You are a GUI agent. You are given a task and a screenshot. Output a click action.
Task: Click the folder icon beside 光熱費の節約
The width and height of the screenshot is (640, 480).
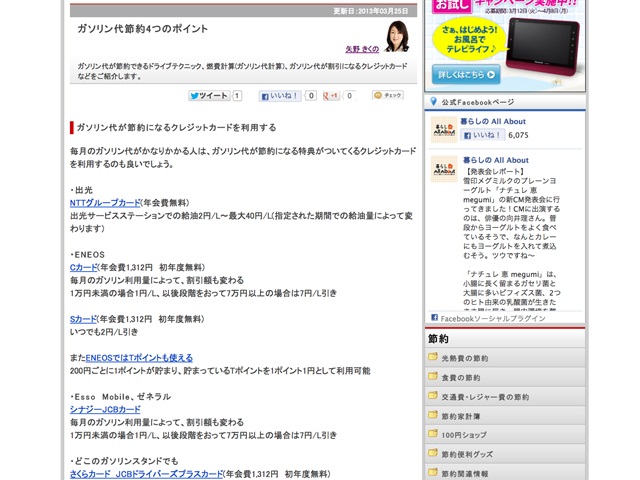point(433,357)
